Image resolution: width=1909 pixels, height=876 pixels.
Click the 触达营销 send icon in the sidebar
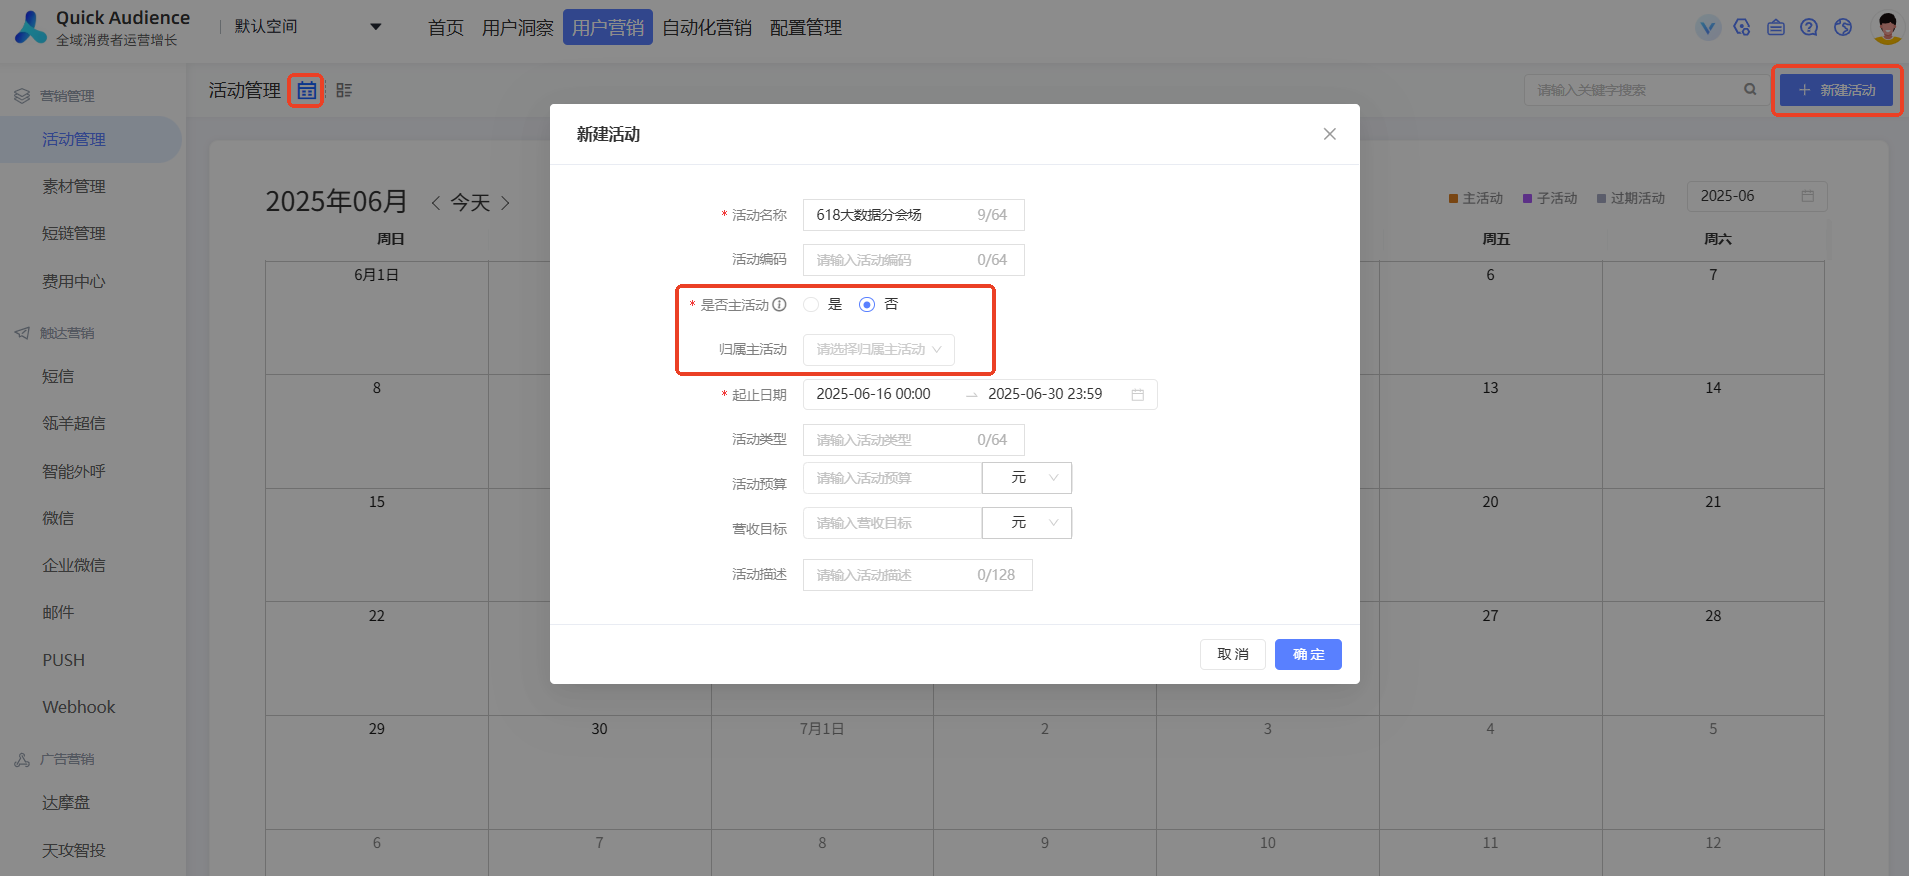coord(22,333)
